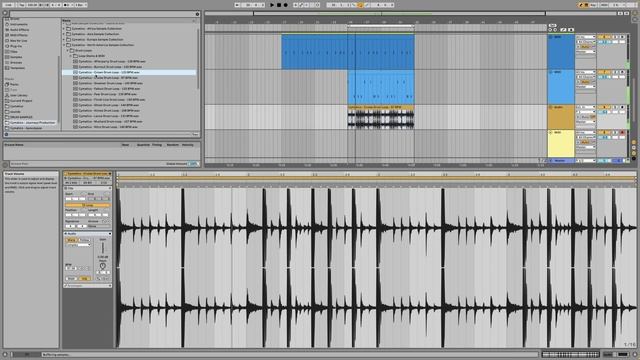Image resolution: width=640 pixels, height=360 pixels.
Task: Collapse the Drum Loops folder
Action: [x=68, y=51]
